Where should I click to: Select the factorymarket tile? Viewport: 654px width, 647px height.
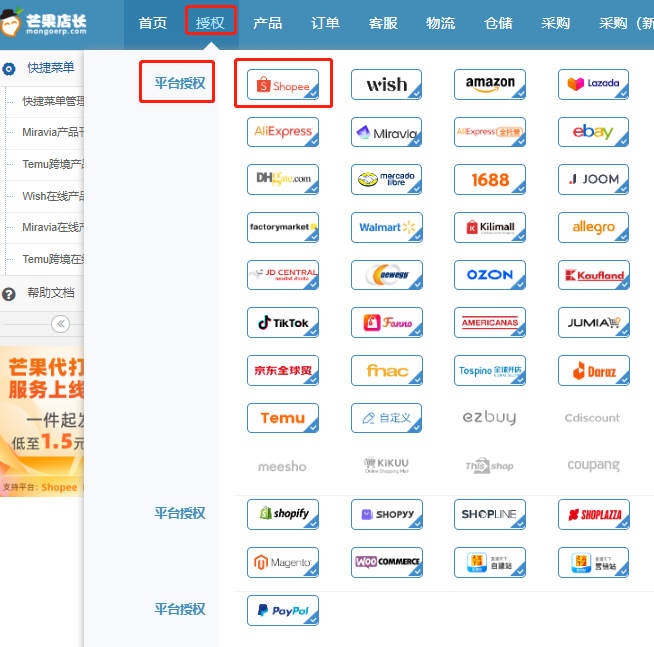point(283,227)
